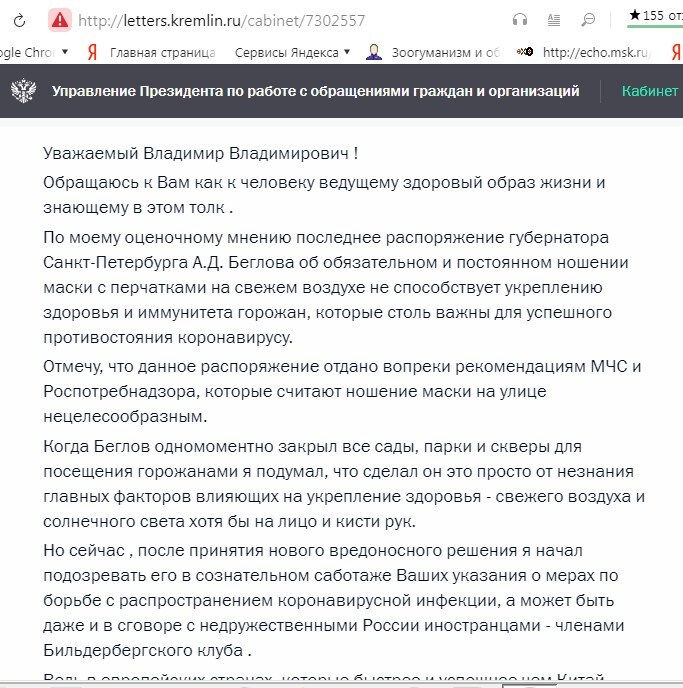683x688 pixels.
Task: Expand the Google Chrome bookmark folder arrow
Action: tap(65, 51)
